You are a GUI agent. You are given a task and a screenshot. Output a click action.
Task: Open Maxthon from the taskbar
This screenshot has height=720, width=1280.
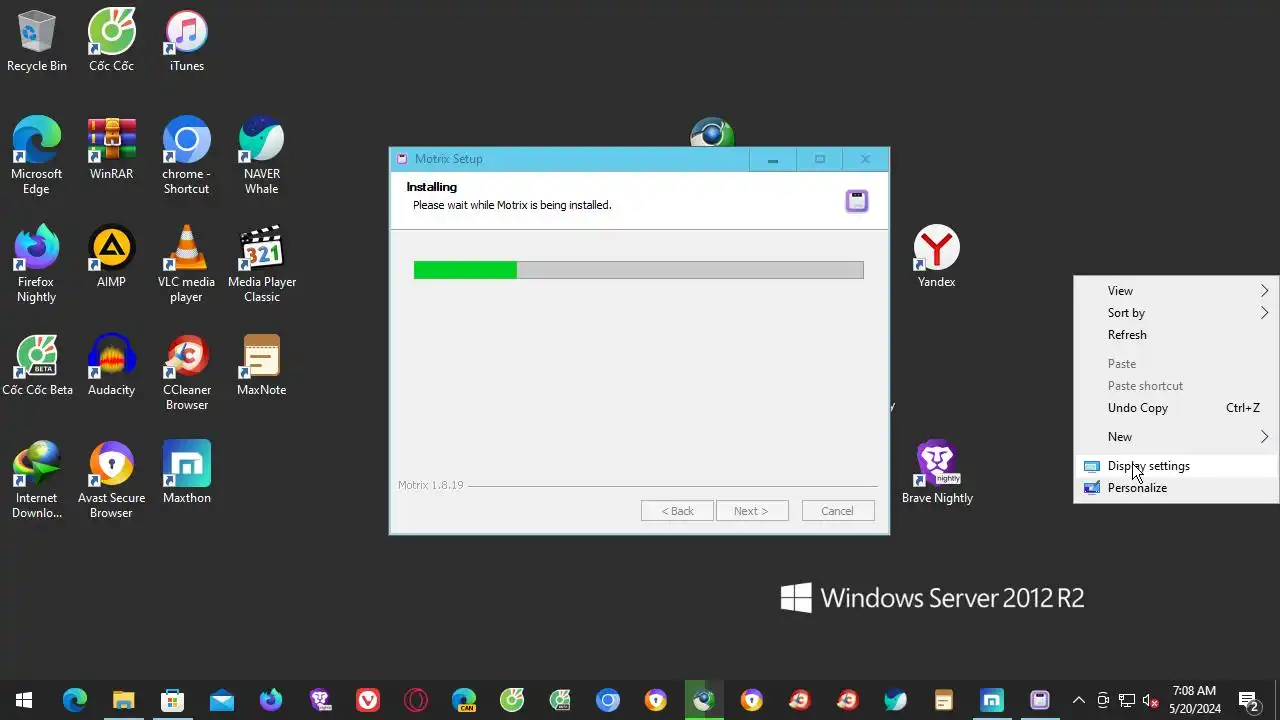992,700
